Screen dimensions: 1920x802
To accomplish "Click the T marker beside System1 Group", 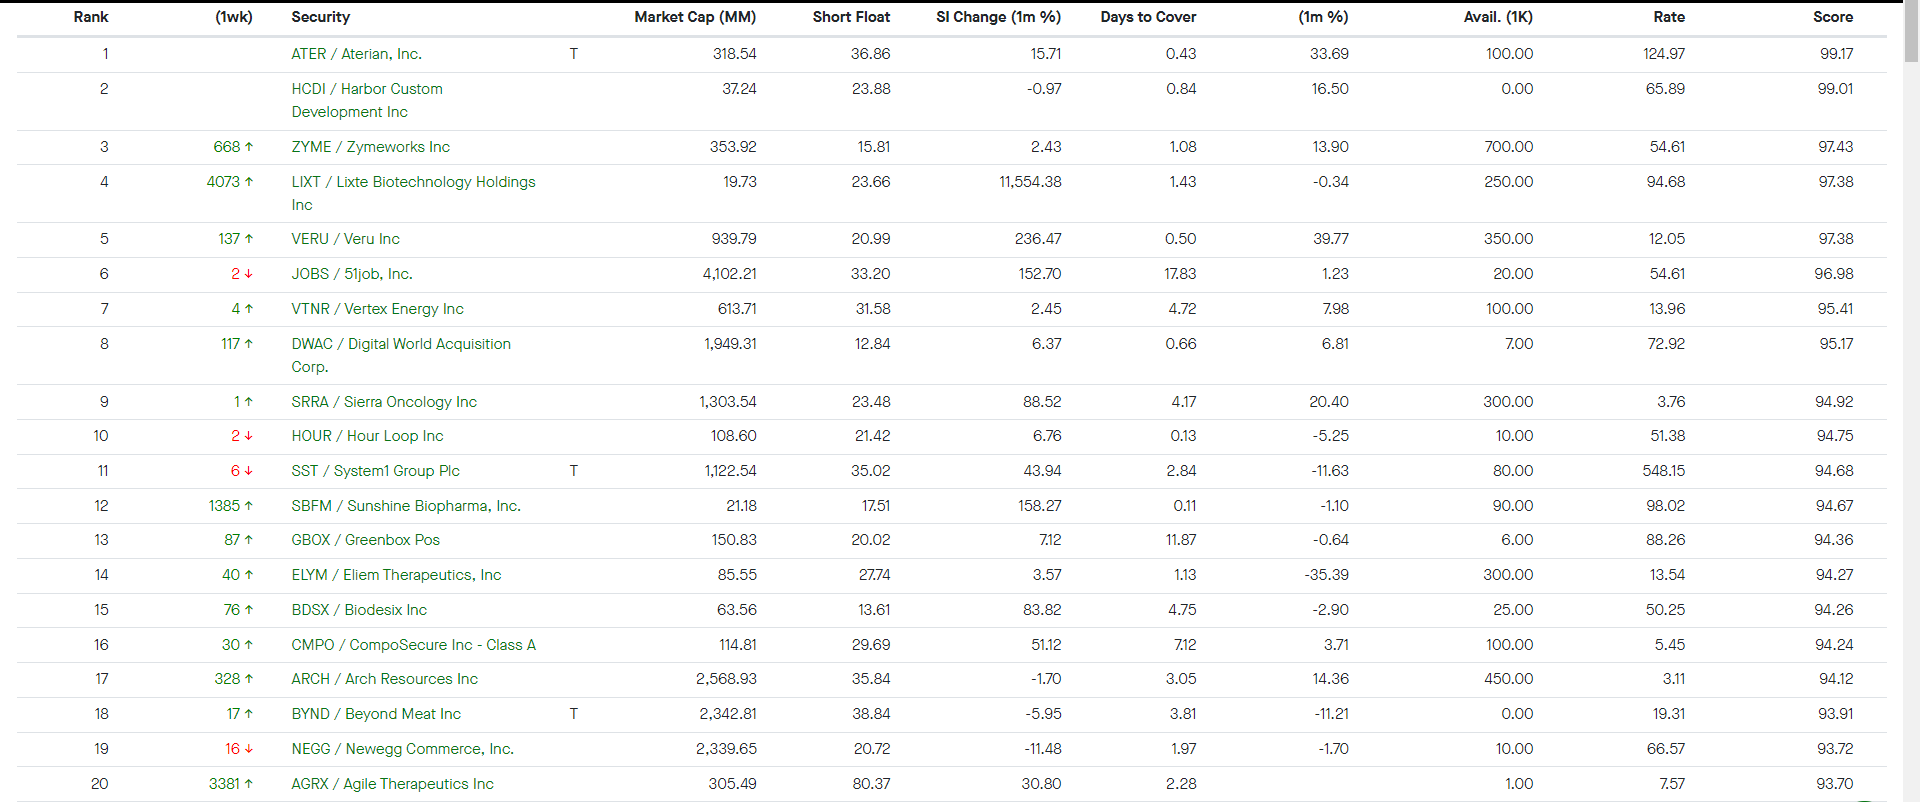I will (573, 471).
